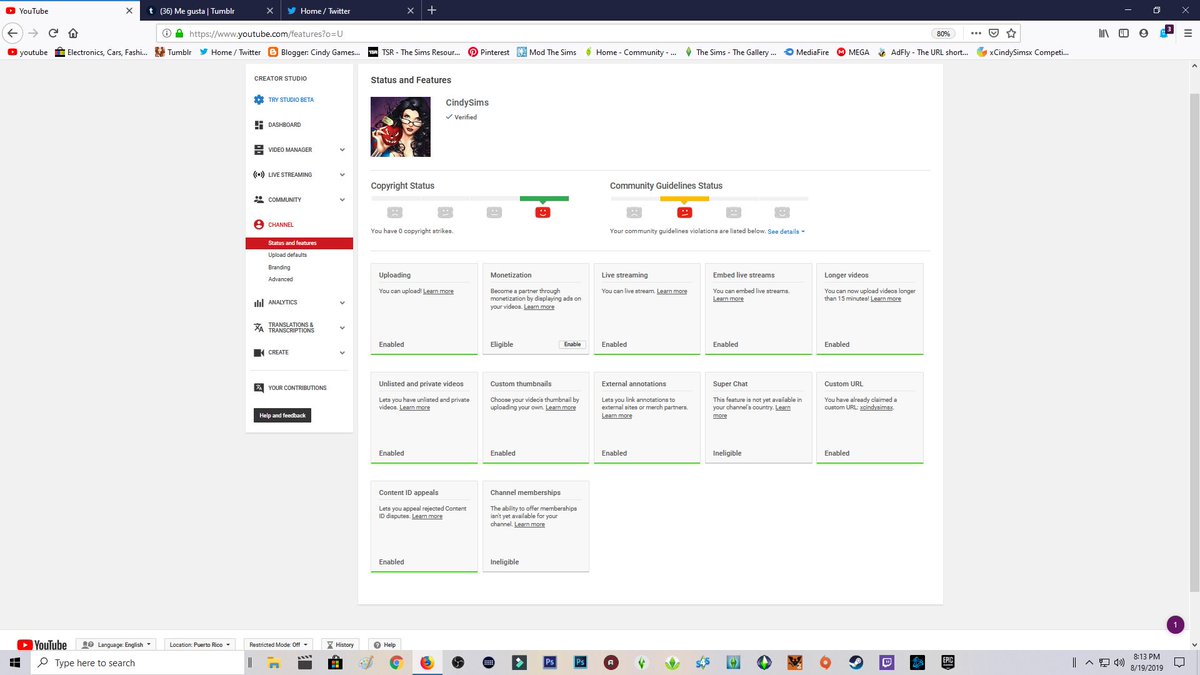Expand the Create section chevron
Viewport: 1200px width, 675px height.
coord(342,352)
